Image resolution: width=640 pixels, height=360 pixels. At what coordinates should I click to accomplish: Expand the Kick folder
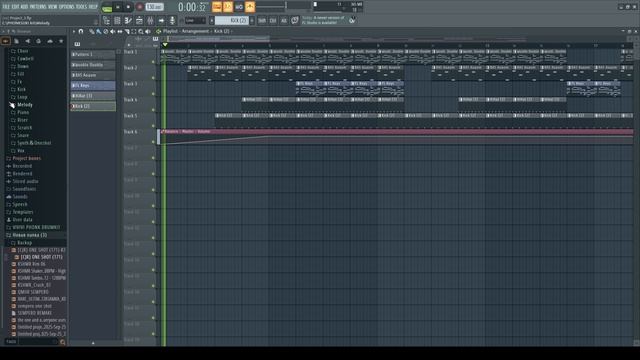[21, 89]
